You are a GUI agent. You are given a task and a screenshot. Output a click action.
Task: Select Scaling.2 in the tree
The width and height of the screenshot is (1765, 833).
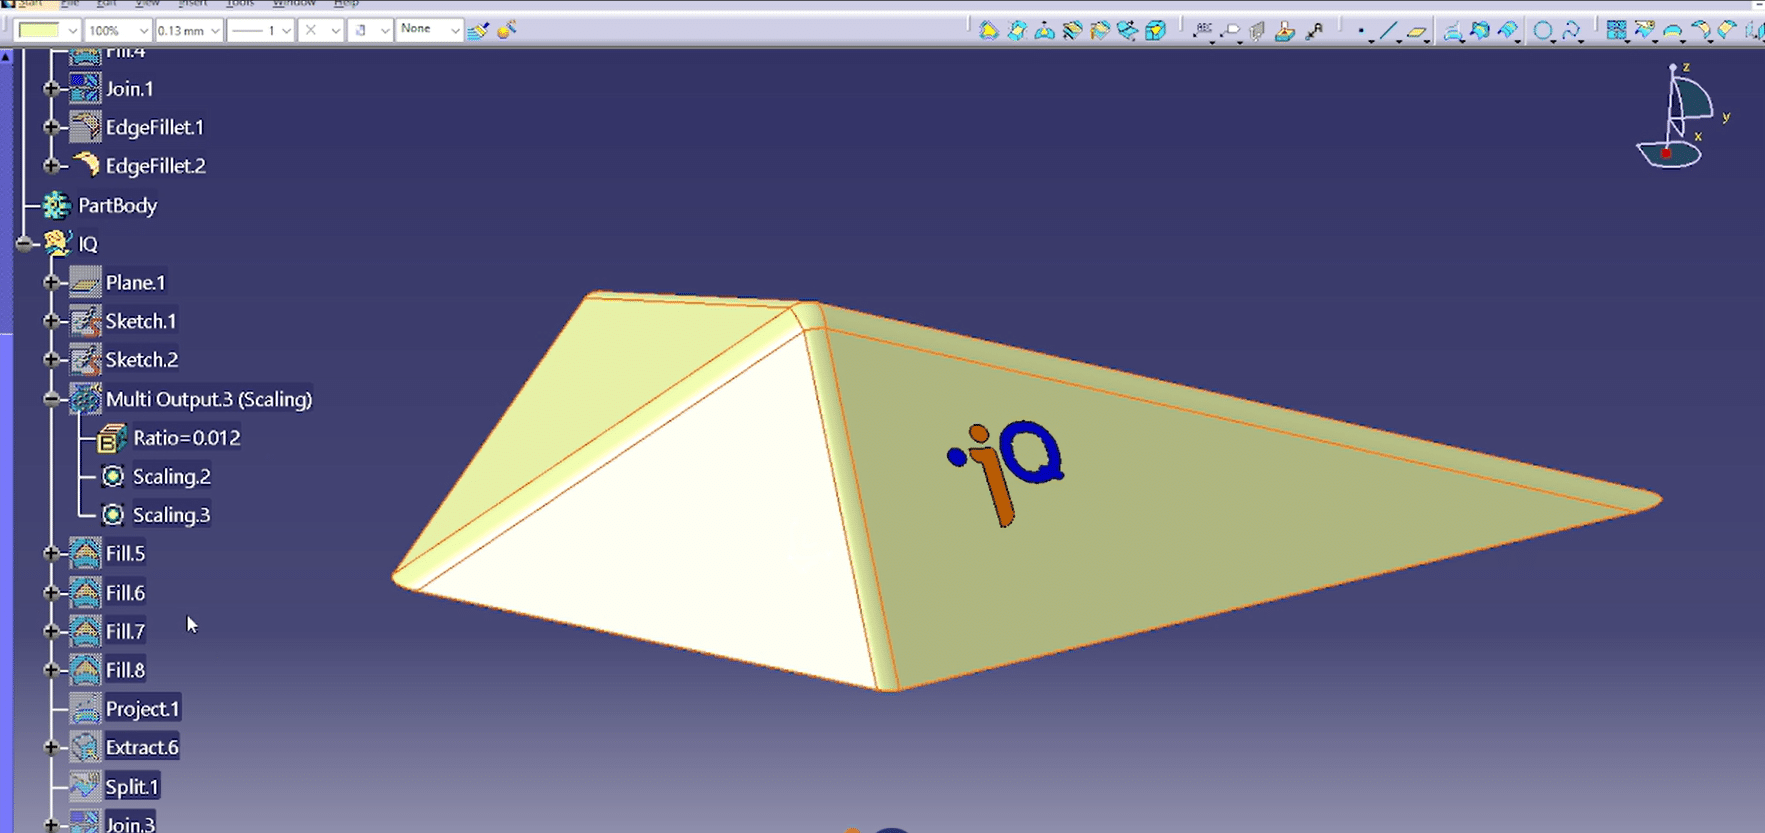171,476
